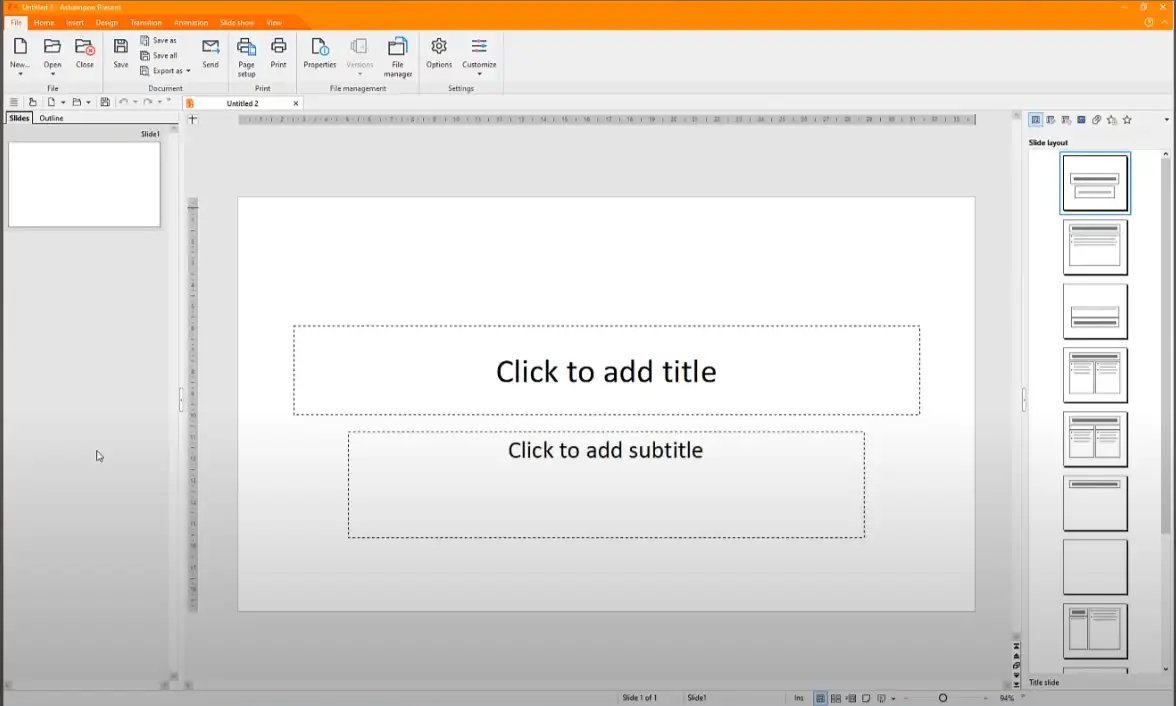
Task: Open the Outline tab in the left panel
Action: coord(51,118)
